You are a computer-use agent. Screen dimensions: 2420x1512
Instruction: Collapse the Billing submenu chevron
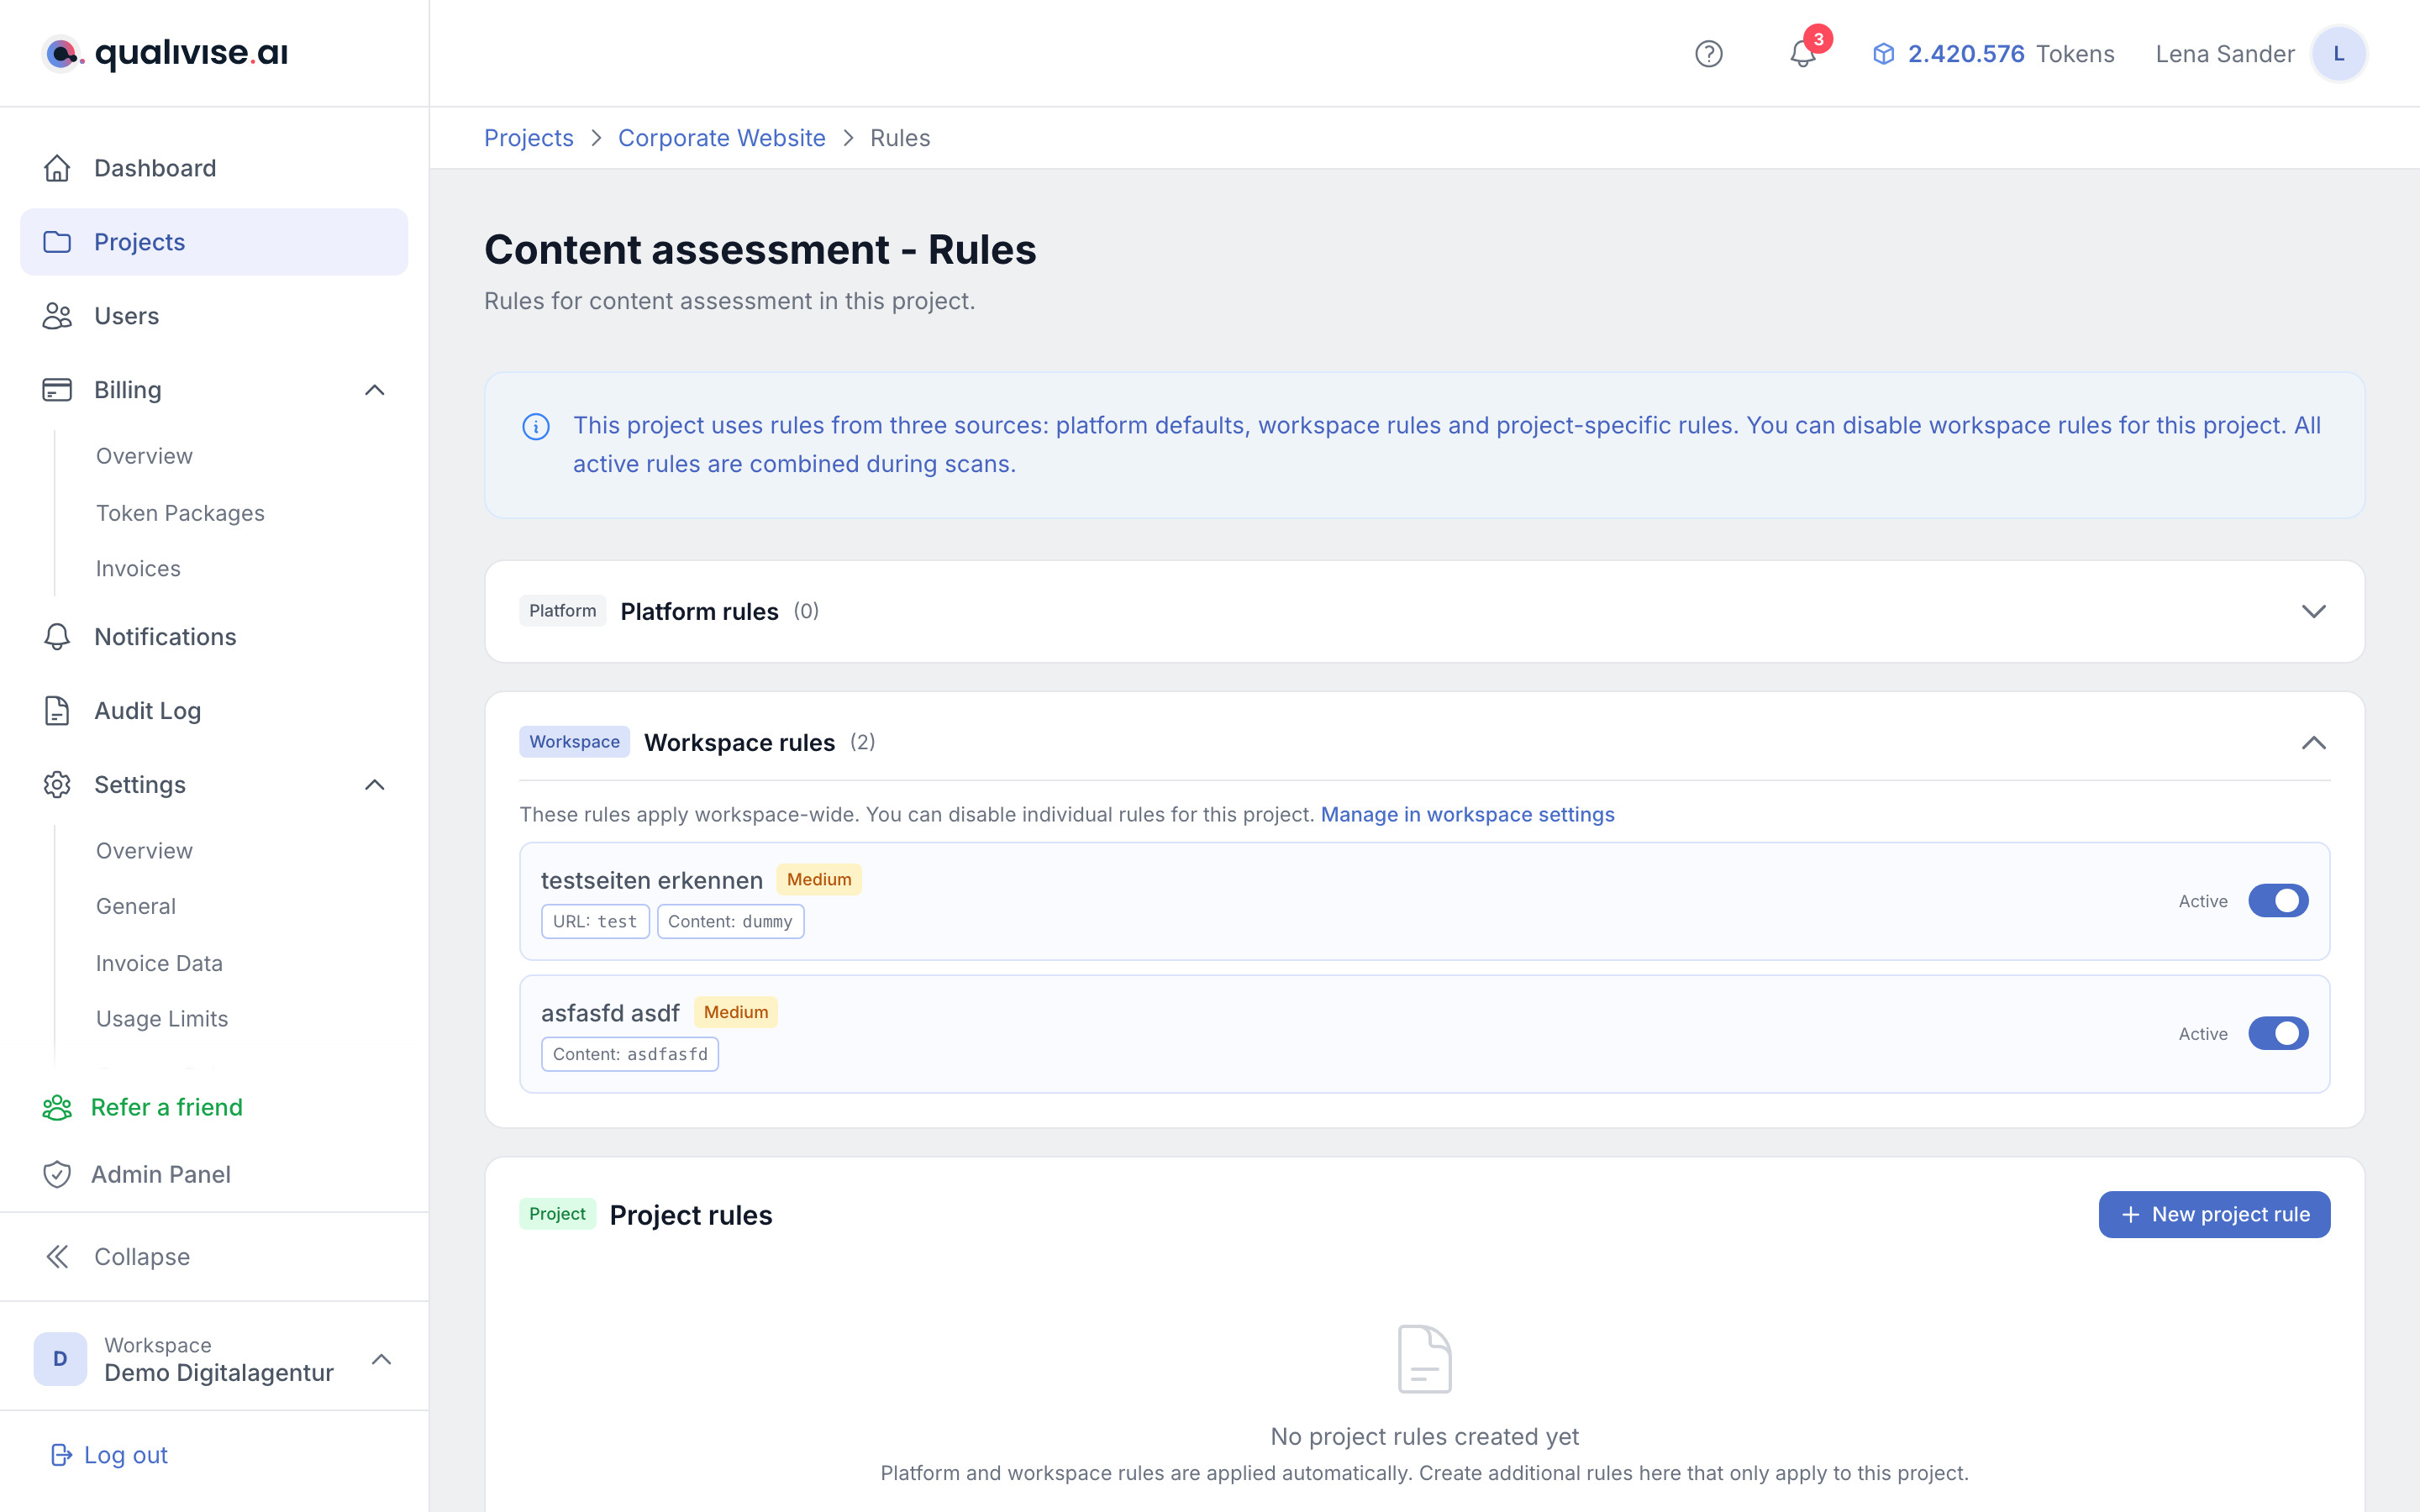coord(375,390)
